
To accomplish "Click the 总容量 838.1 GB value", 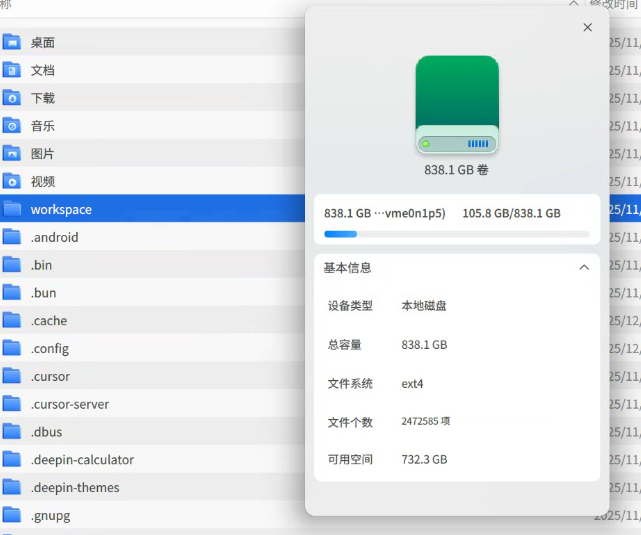I will click(x=424, y=345).
